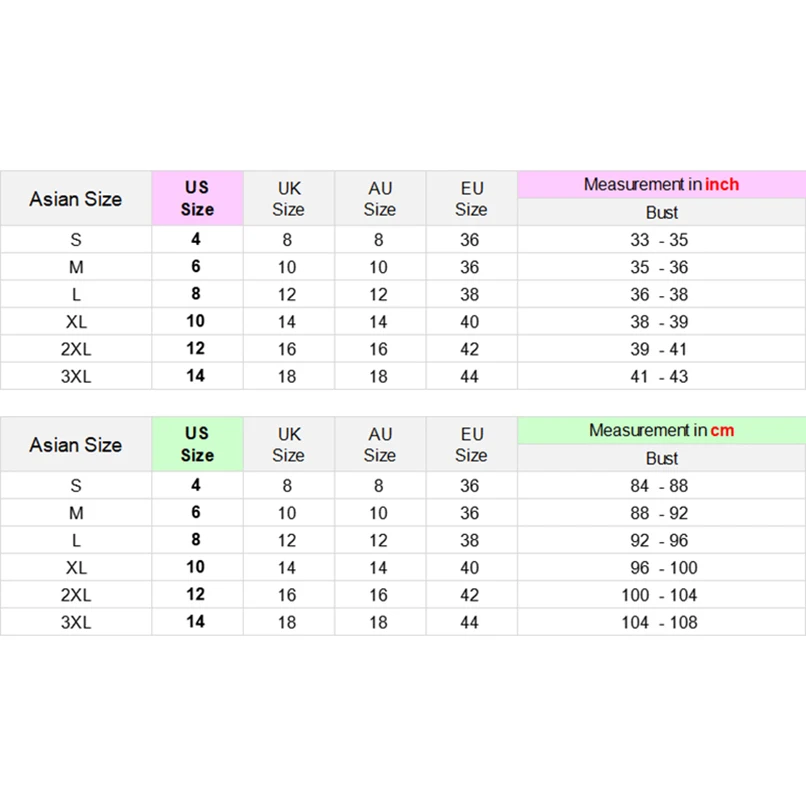806x806 pixels.
Task: Click the Asian Size header in cm table
Action: click(76, 444)
